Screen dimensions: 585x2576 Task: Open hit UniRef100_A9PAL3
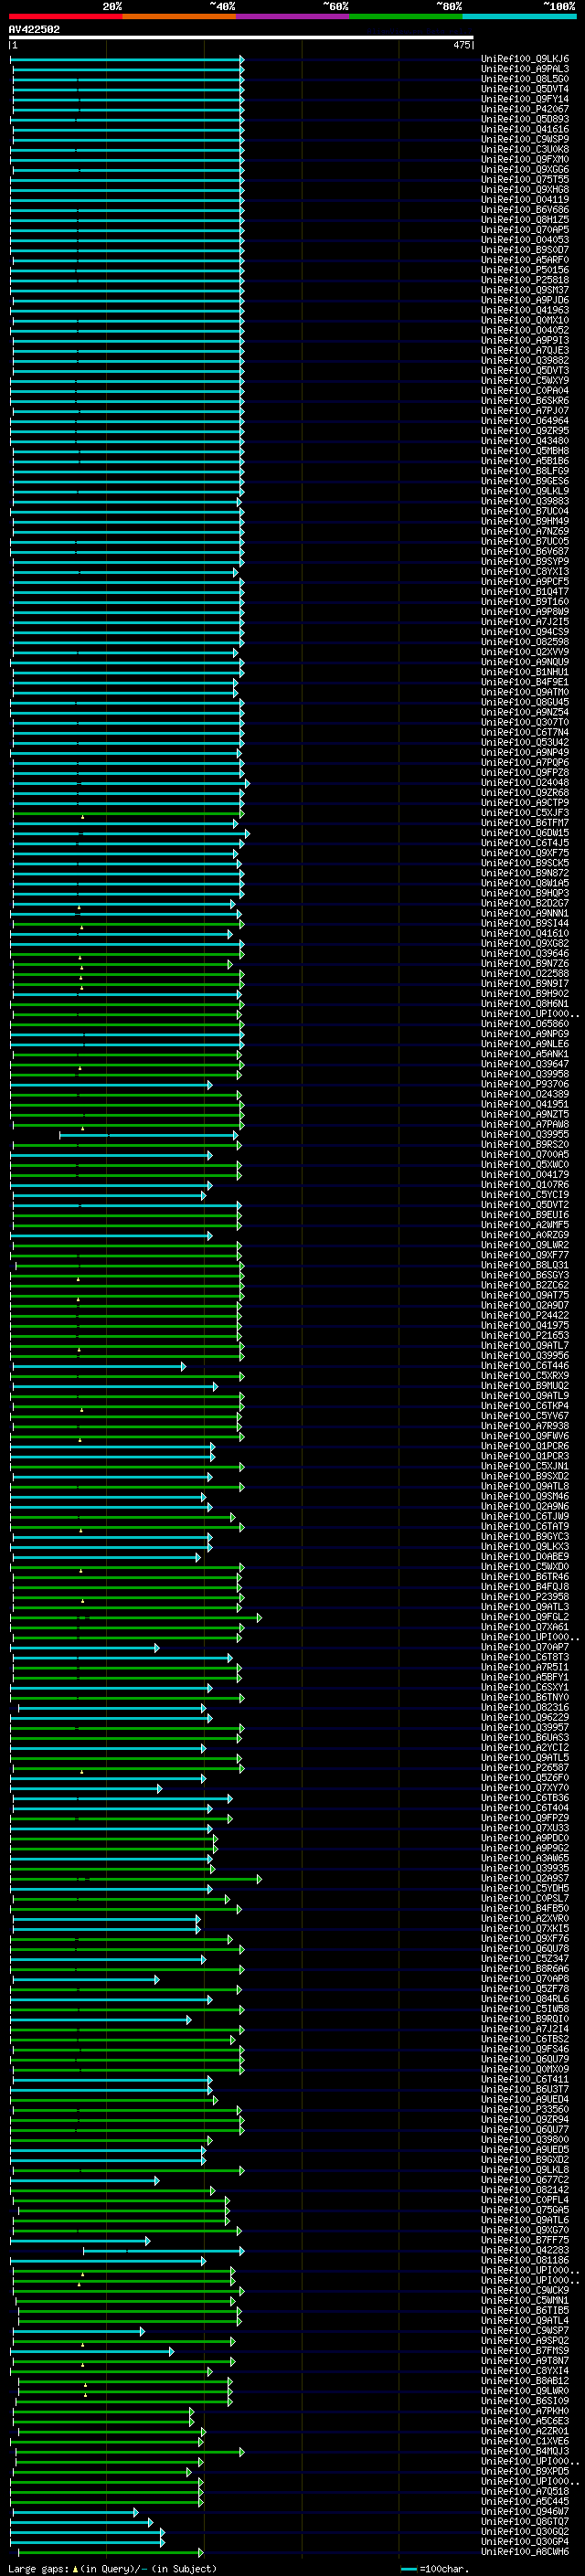(x=525, y=69)
